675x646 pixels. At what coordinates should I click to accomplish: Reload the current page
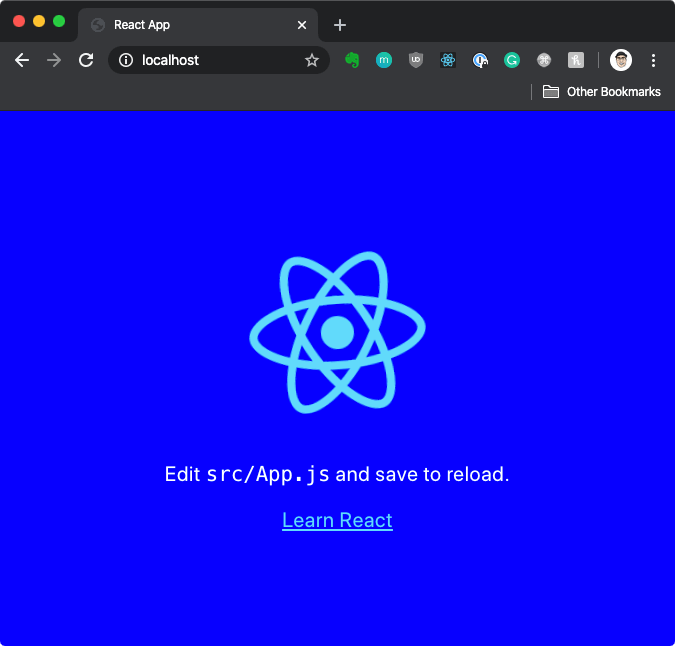(86, 60)
